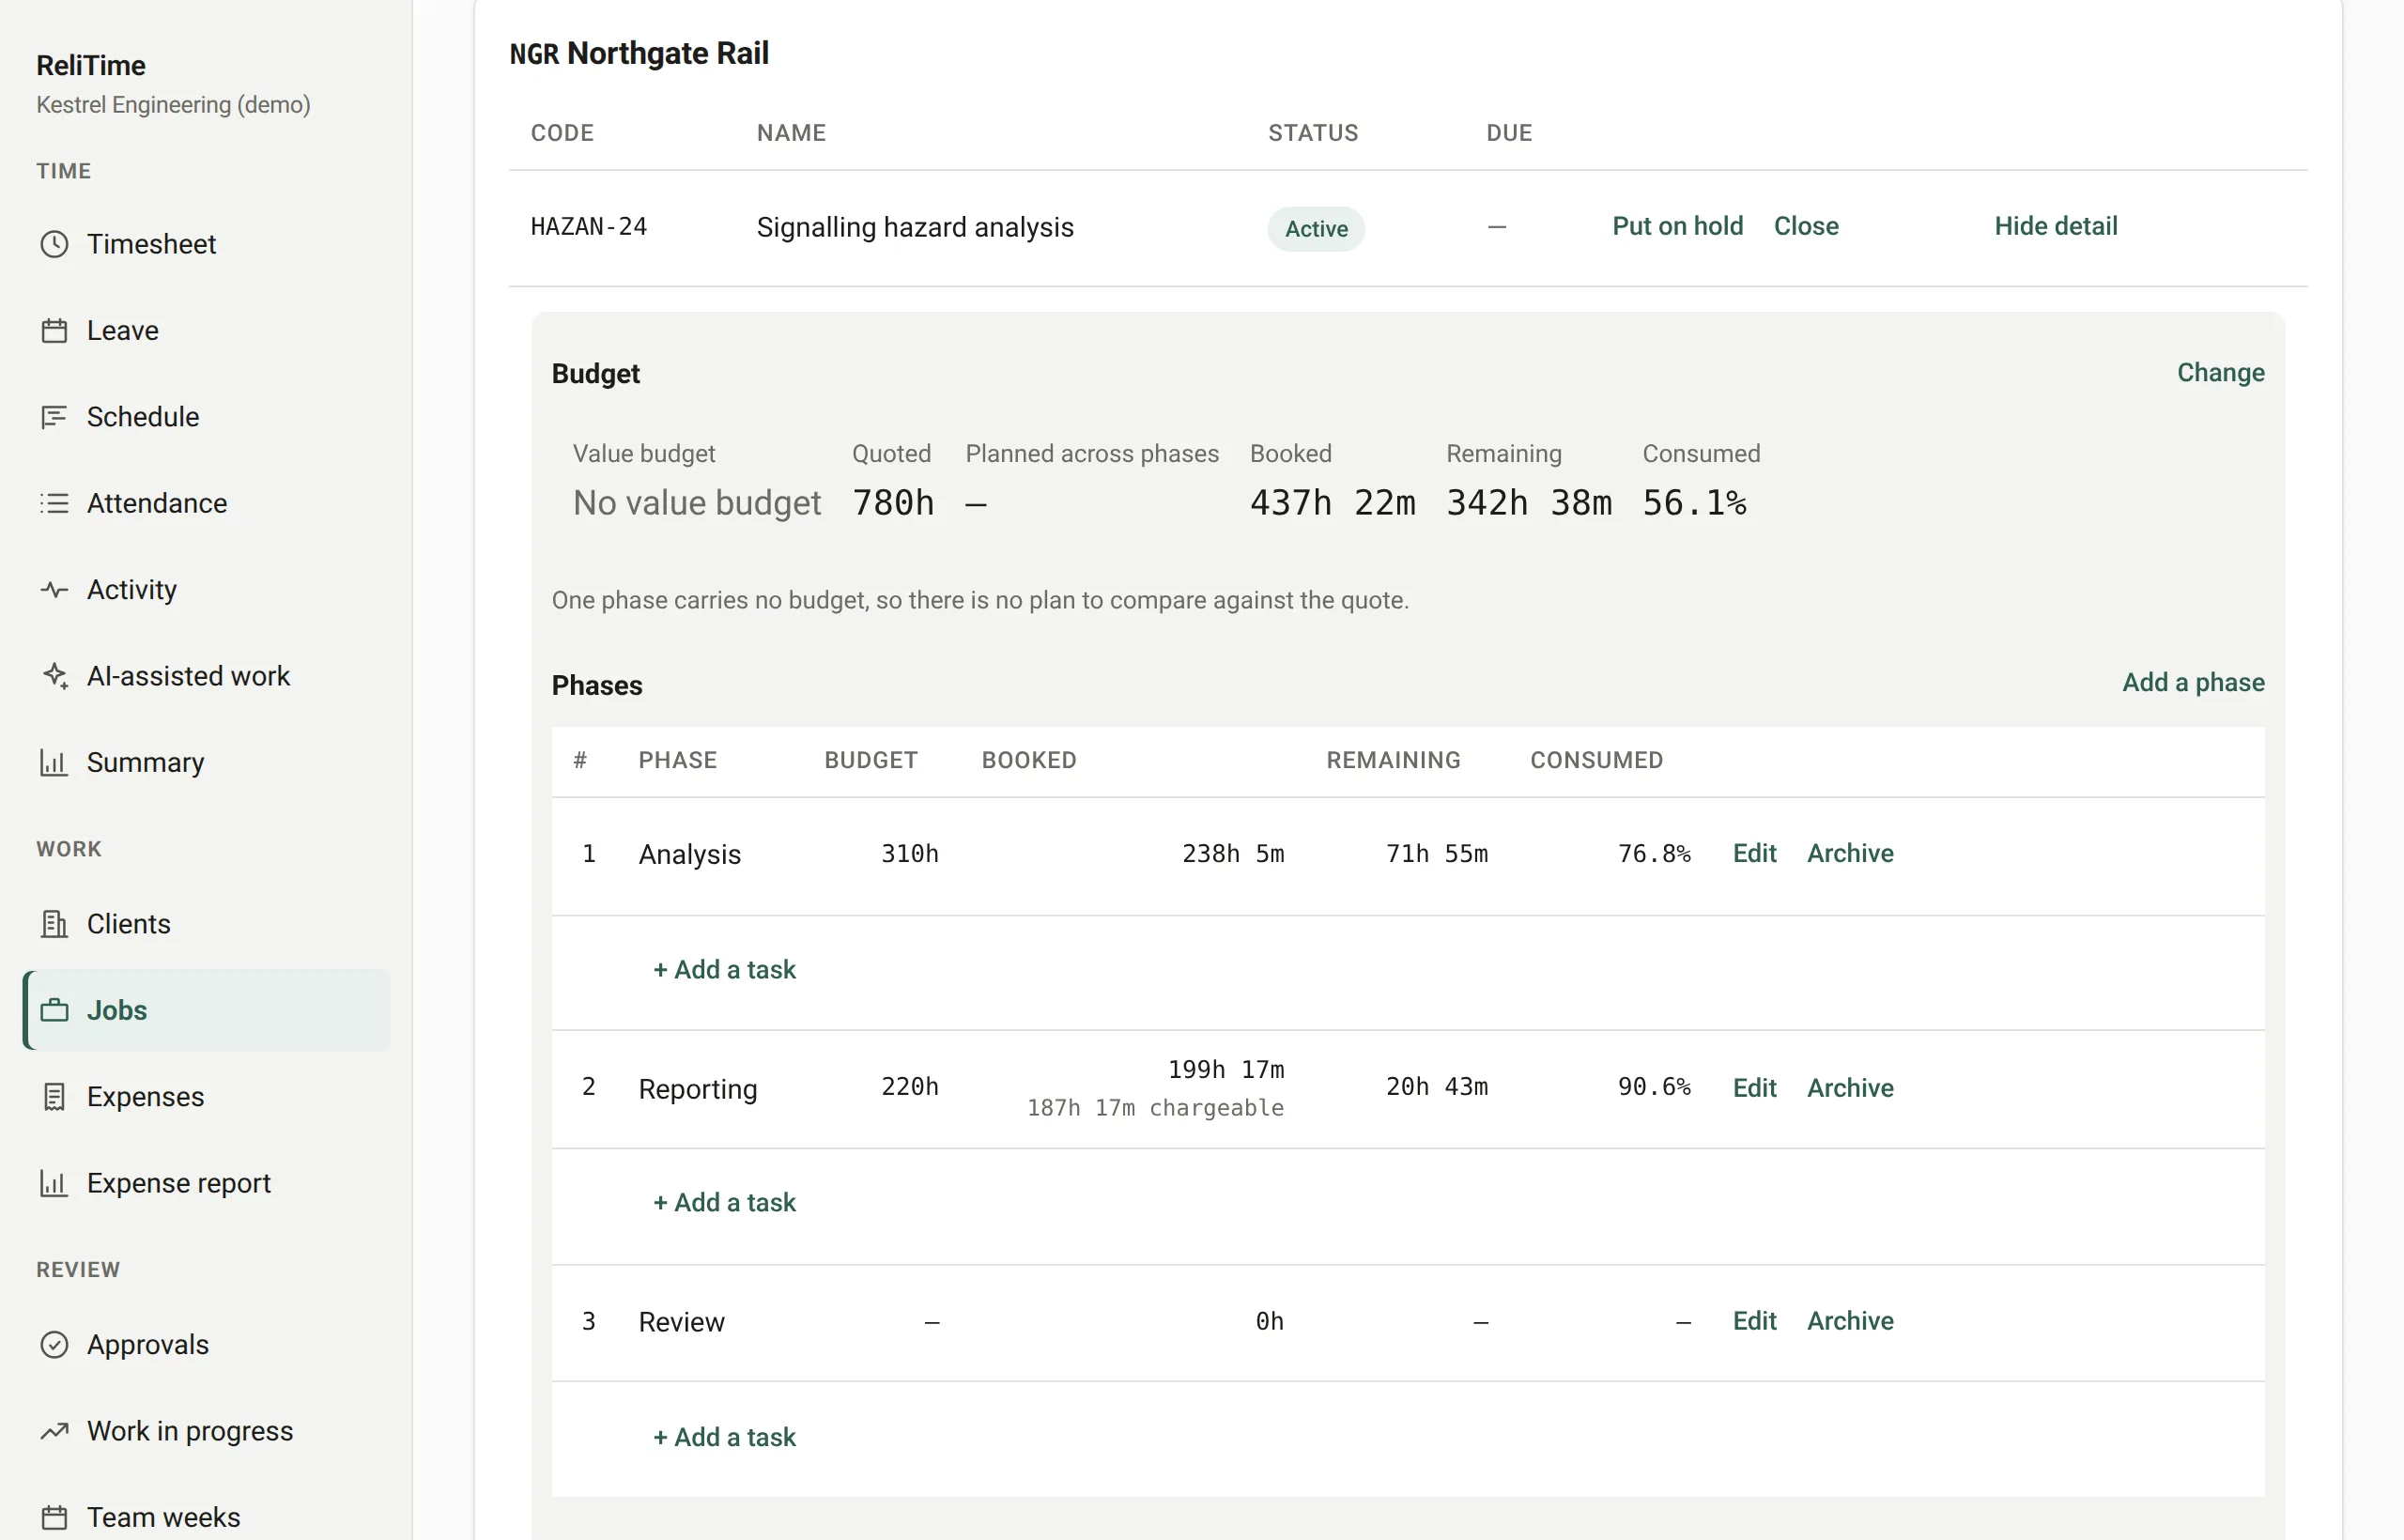Click the Jobs briefcase icon
The height and width of the screenshot is (1540, 2404).
(54, 1010)
